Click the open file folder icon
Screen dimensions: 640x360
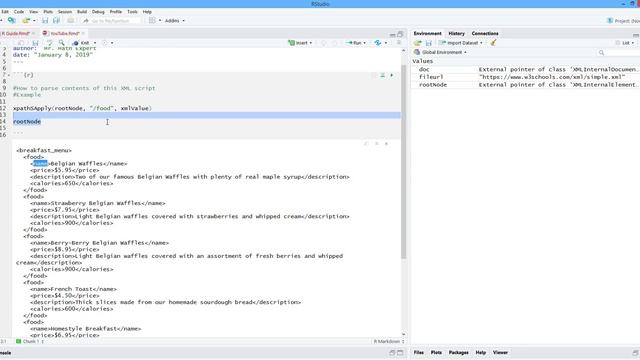point(26,20)
